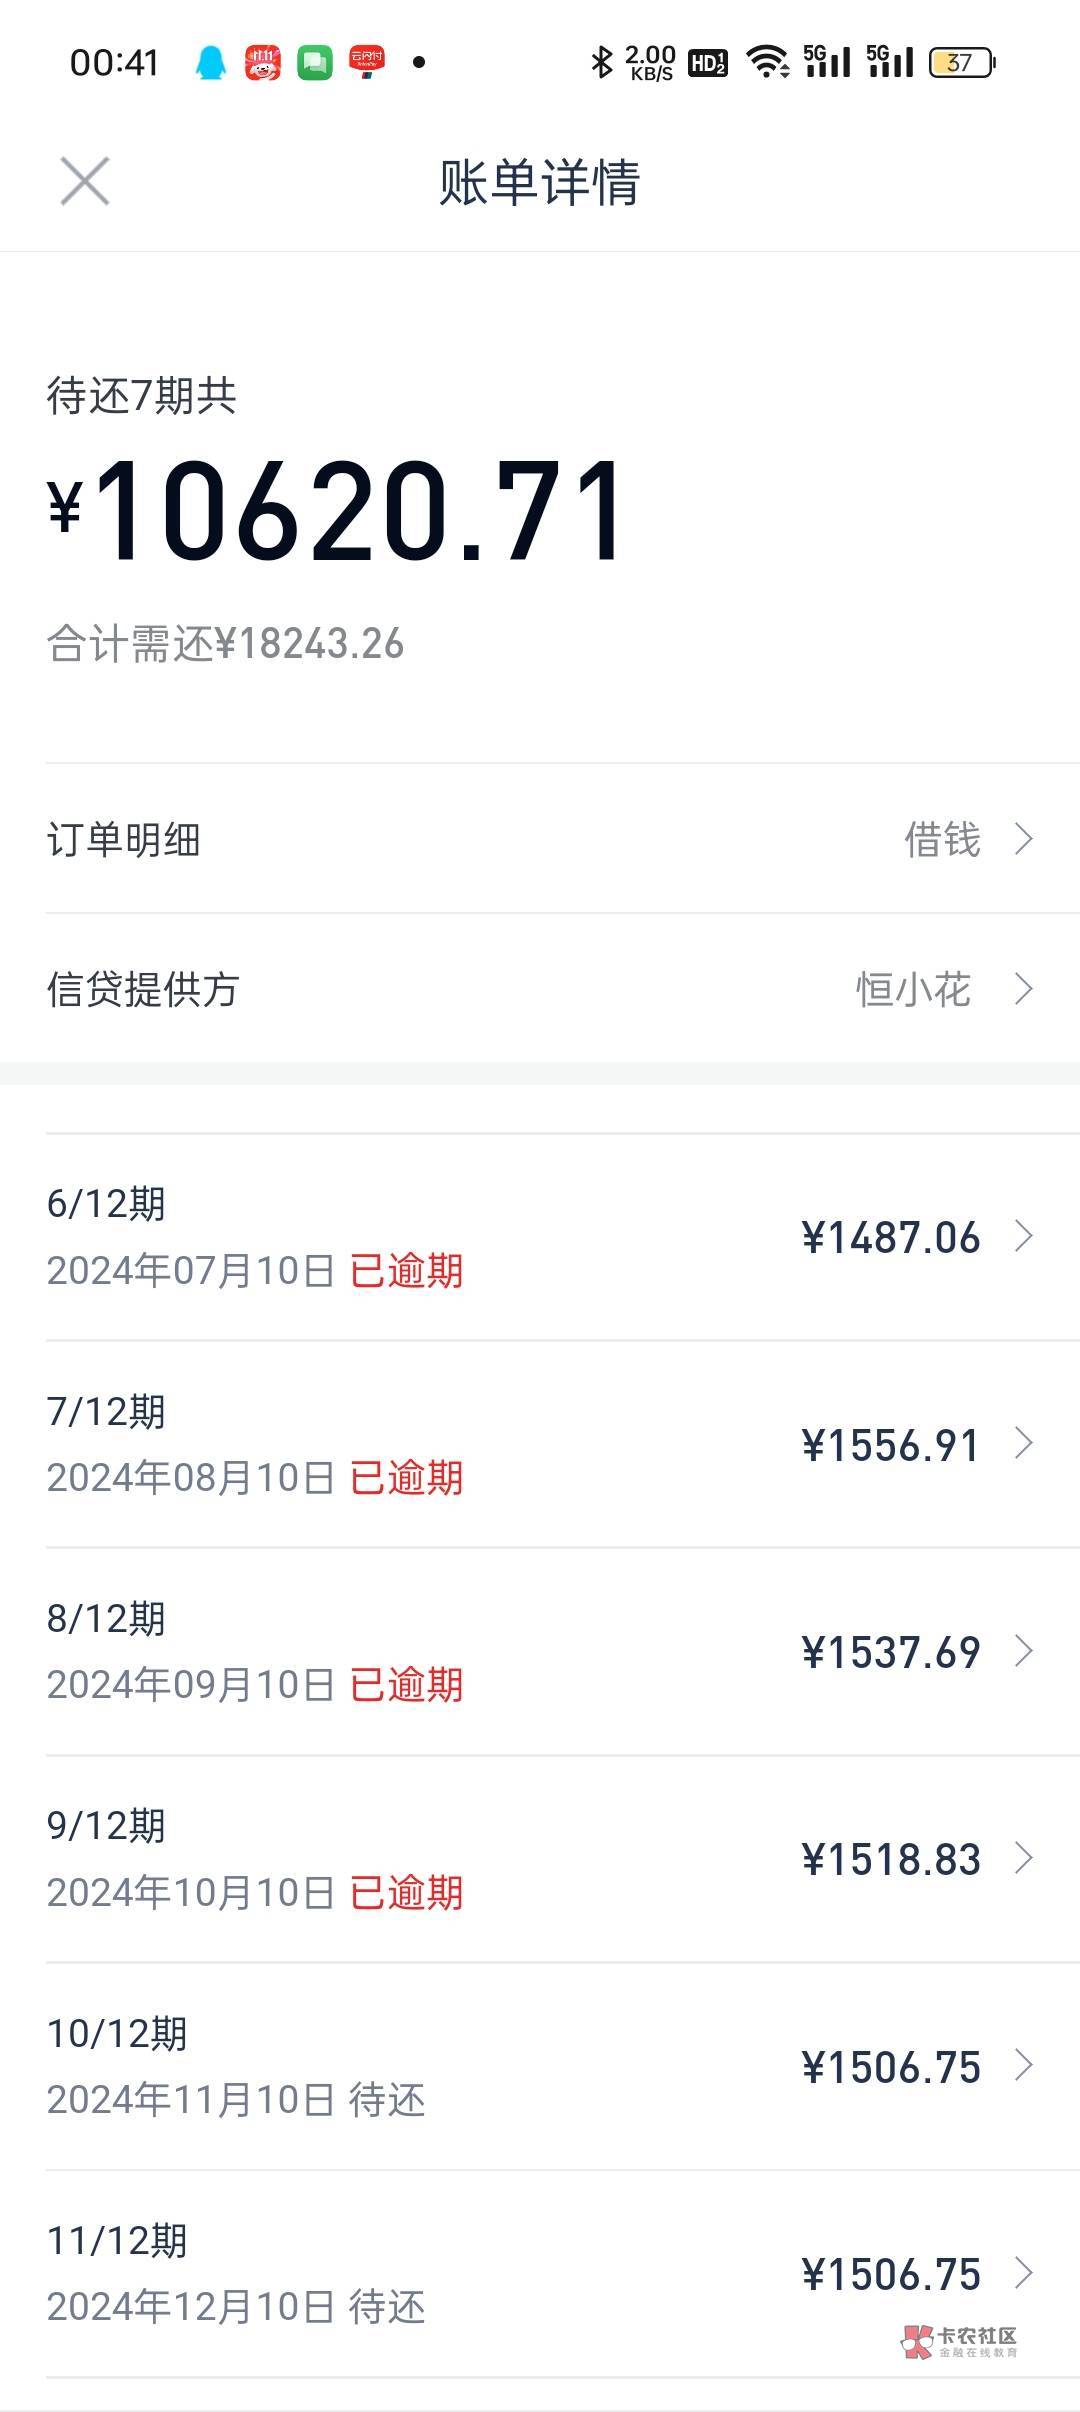Expand chevron next to 借钱
The width and height of the screenshot is (1080, 2412).
[x=1023, y=839]
